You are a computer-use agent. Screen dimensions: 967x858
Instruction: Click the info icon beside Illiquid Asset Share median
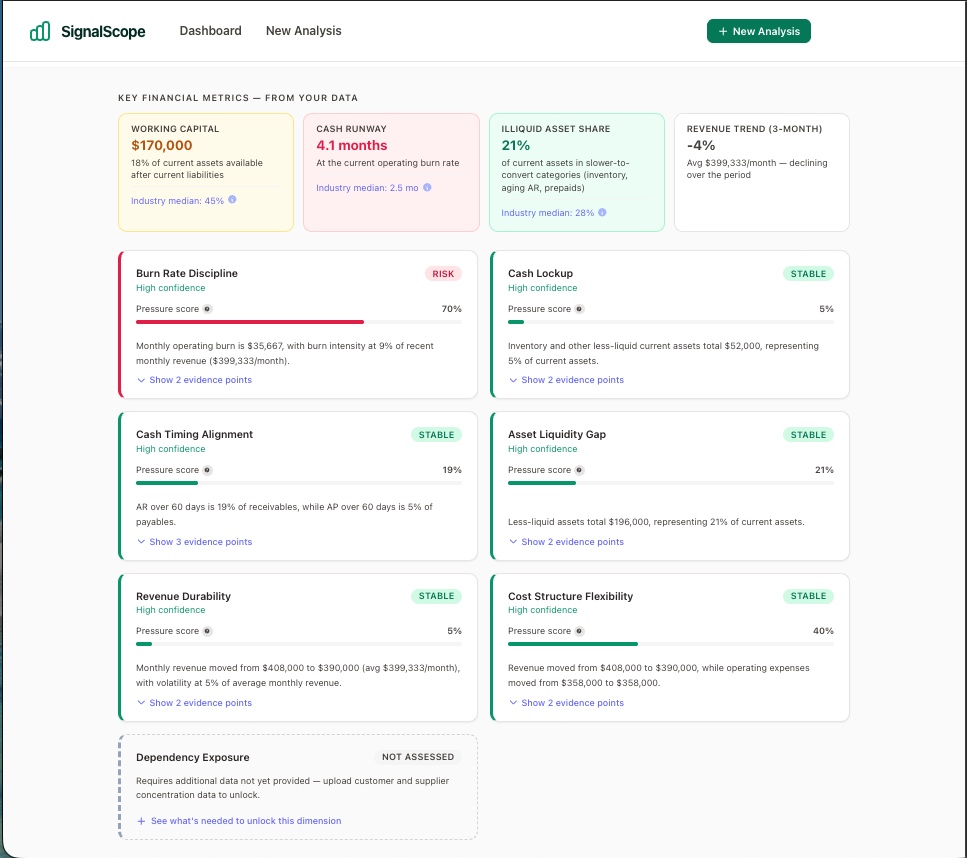[x=603, y=212]
